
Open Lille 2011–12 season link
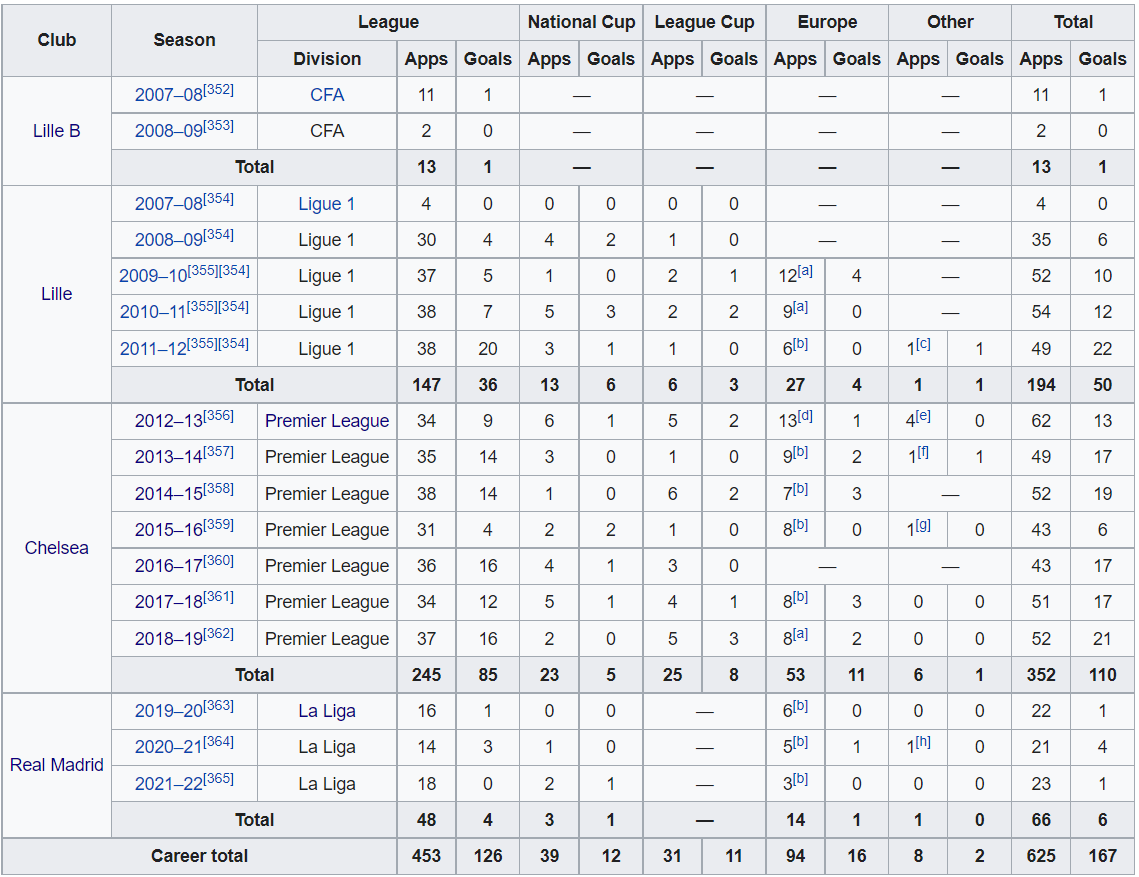click(153, 349)
